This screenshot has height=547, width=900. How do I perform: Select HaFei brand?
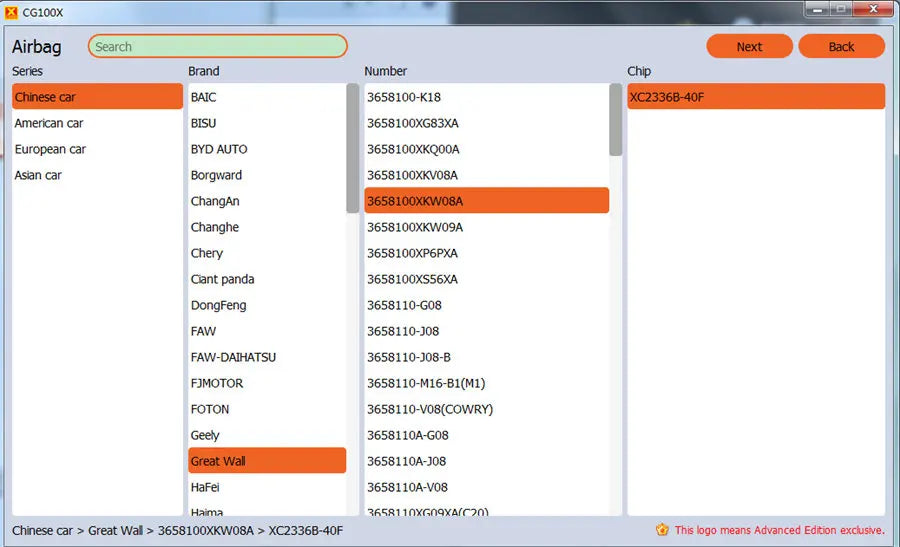(x=267, y=487)
